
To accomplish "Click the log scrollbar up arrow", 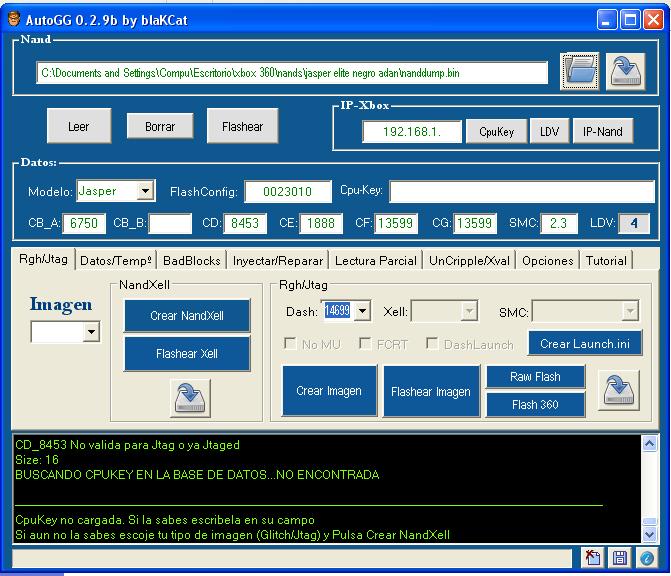I will click(x=649, y=443).
